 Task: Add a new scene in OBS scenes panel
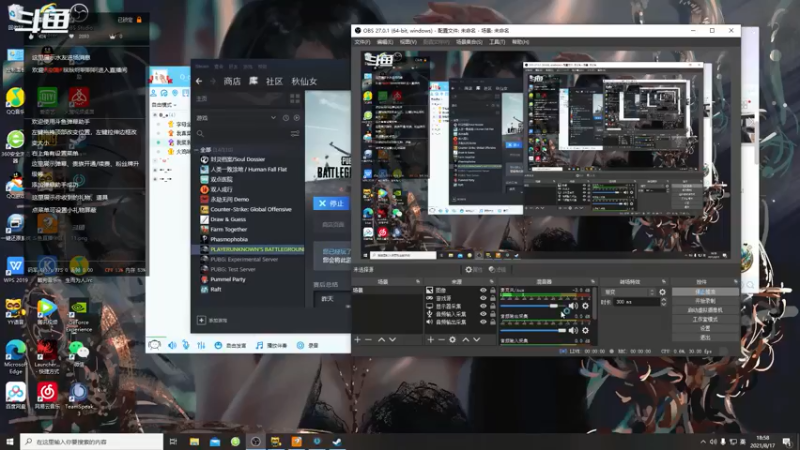coord(357,340)
